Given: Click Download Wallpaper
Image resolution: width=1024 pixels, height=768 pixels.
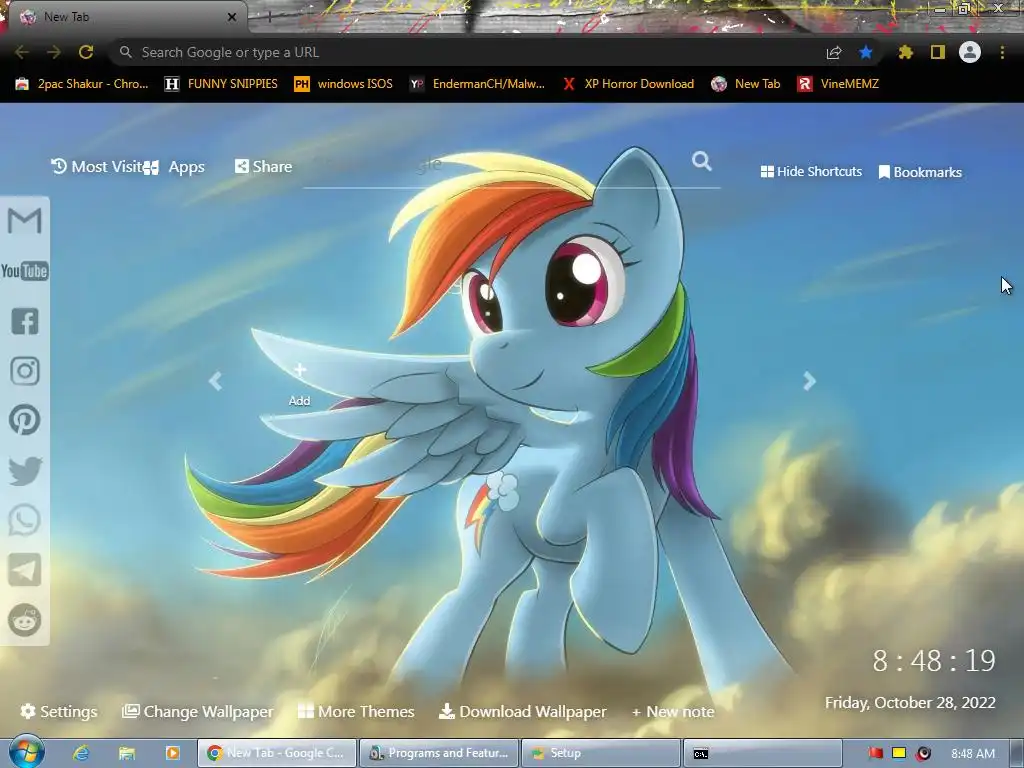Looking at the screenshot, I should pos(522,712).
